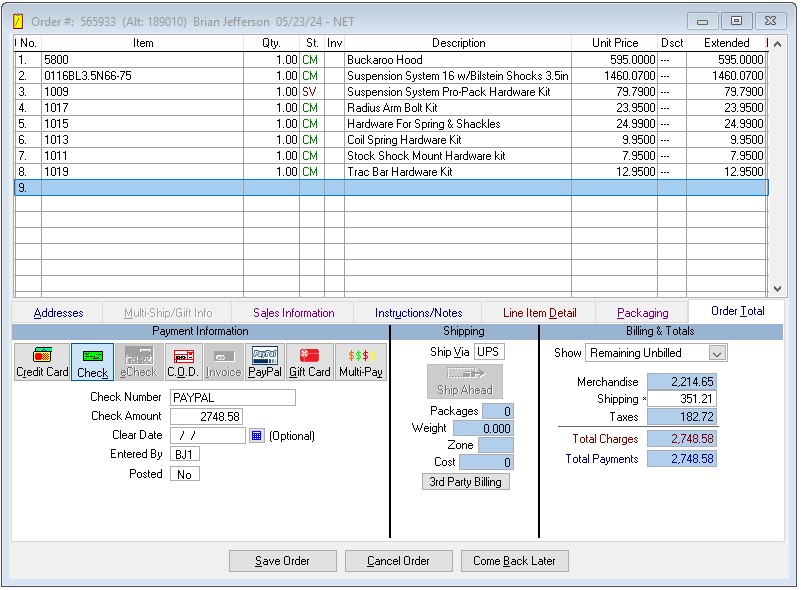801x590 pixels.
Task: Click the order window title bar icon
Action: [17, 21]
